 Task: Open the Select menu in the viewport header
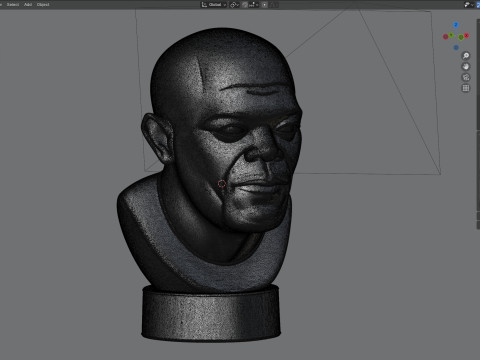coord(13,5)
